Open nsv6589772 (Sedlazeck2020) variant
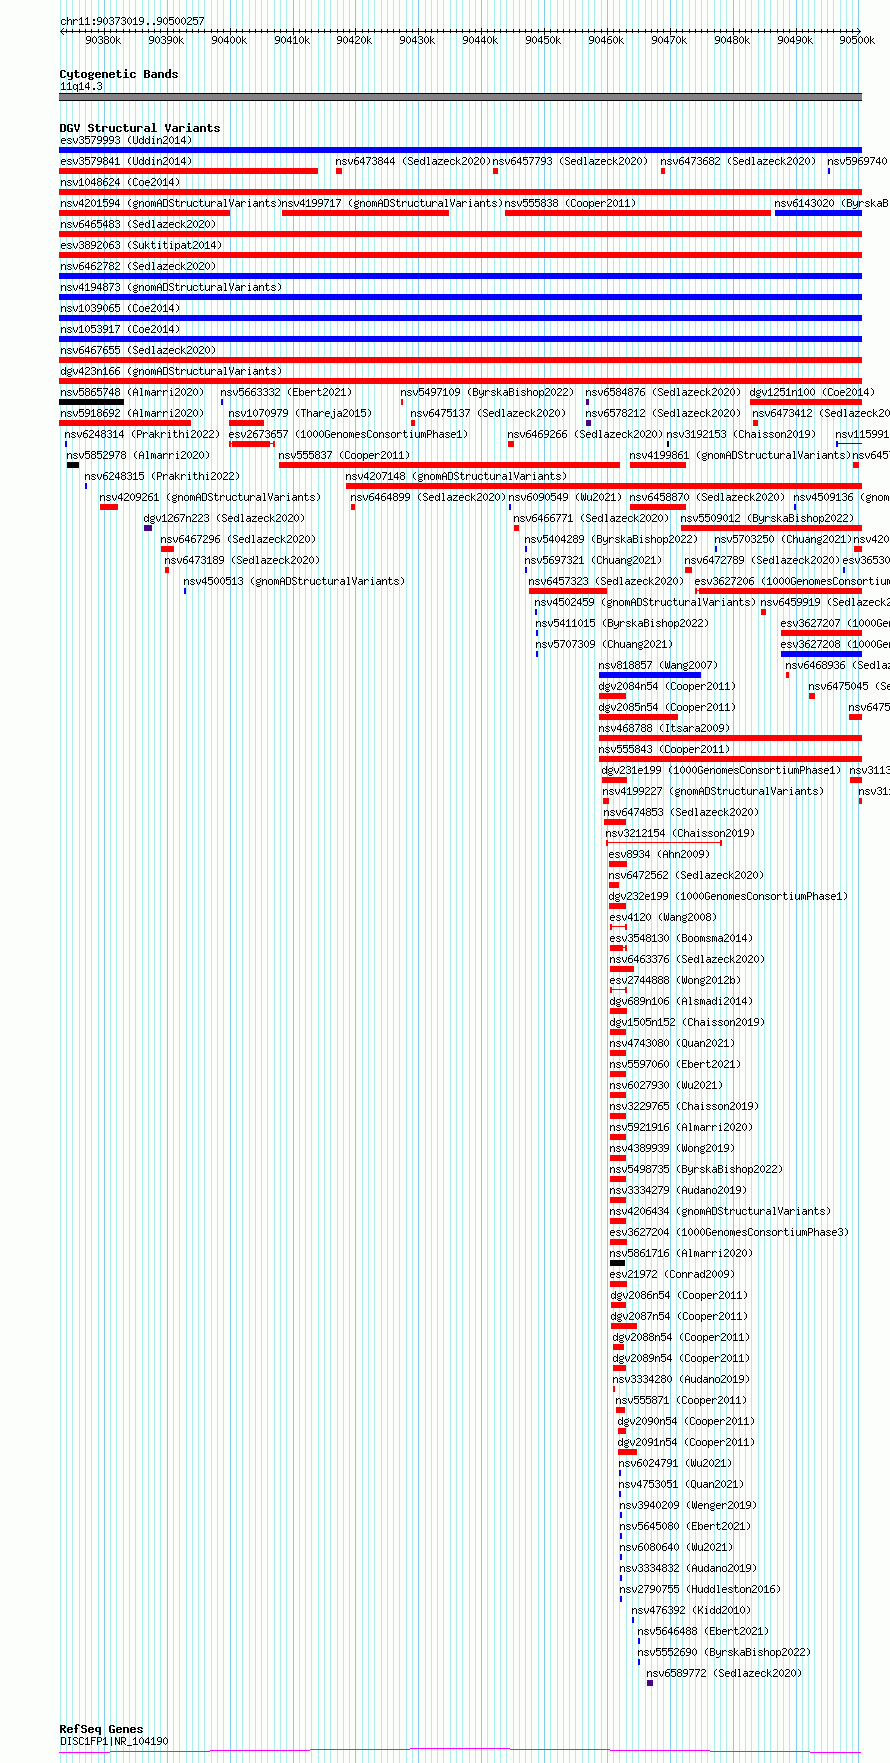Image resolution: width=890 pixels, height=1763 pixels. (724, 1673)
